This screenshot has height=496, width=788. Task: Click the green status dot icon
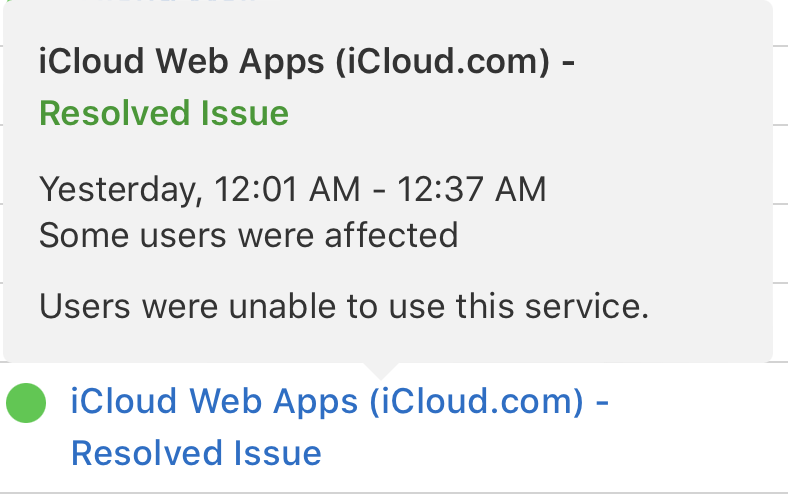[26, 403]
